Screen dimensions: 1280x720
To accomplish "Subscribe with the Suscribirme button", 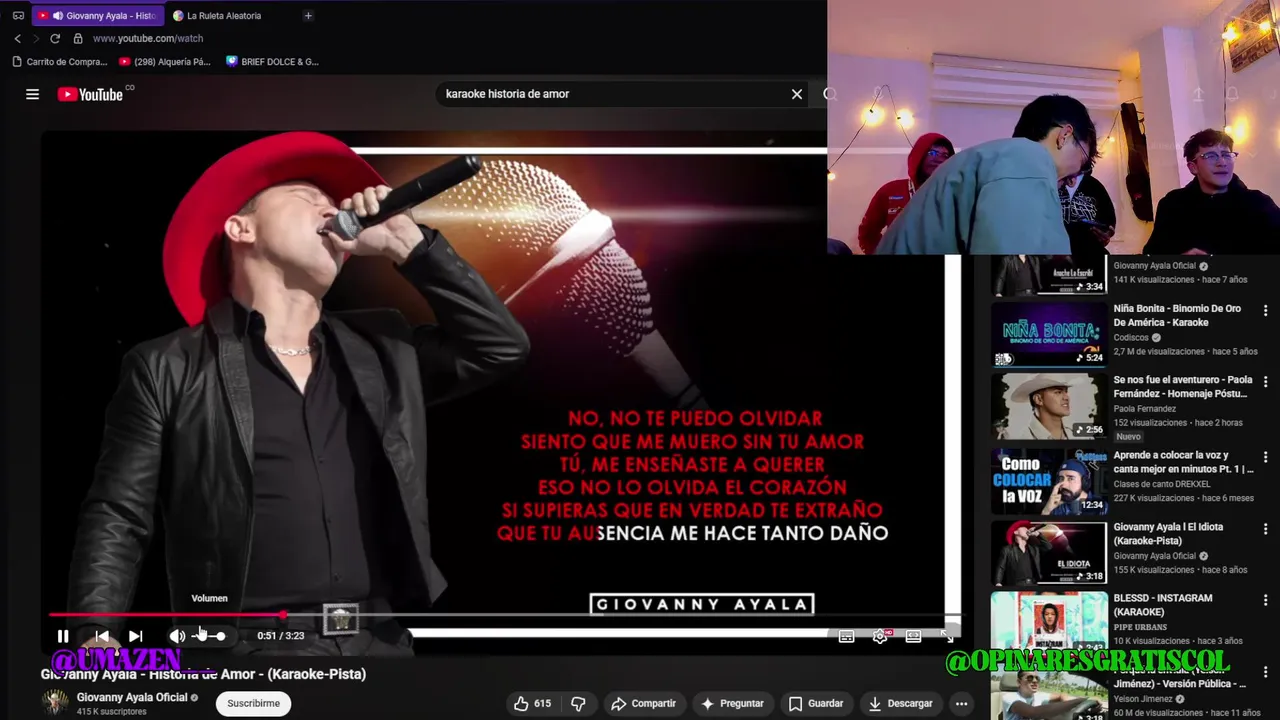I will click(x=253, y=704).
